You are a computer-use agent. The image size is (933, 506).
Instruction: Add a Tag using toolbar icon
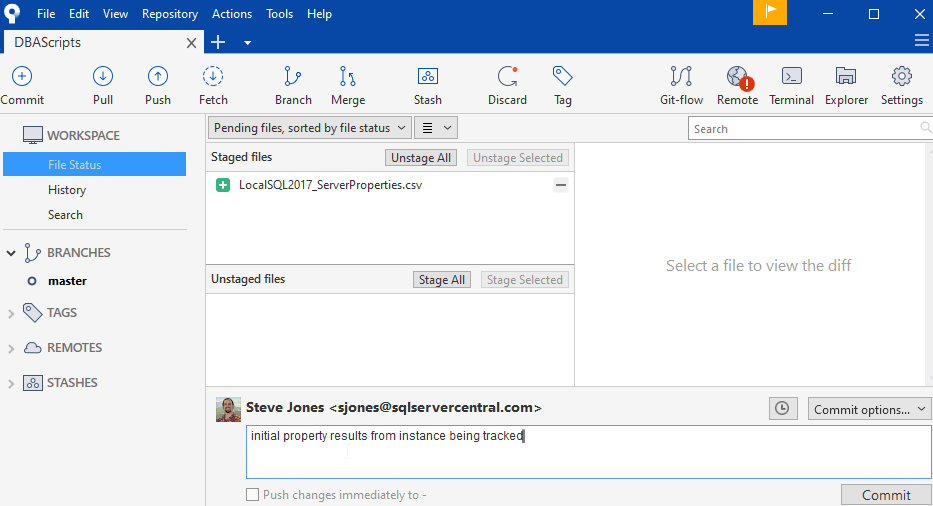(563, 77)
